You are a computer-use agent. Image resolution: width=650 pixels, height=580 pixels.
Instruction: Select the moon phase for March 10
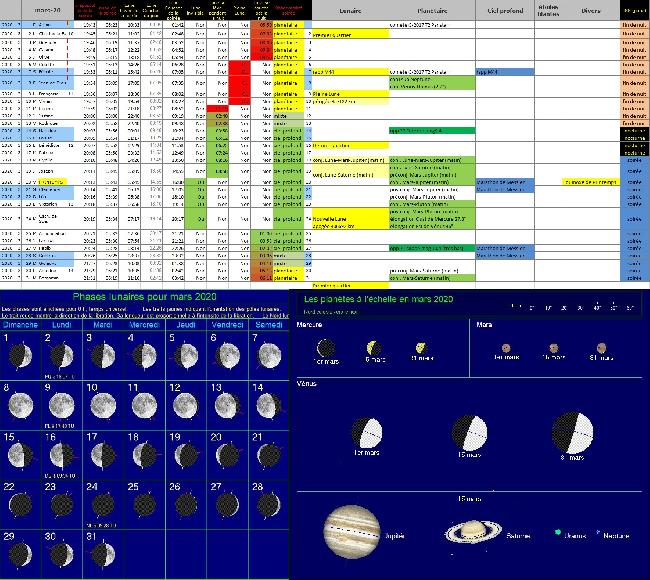pos(103,406)
